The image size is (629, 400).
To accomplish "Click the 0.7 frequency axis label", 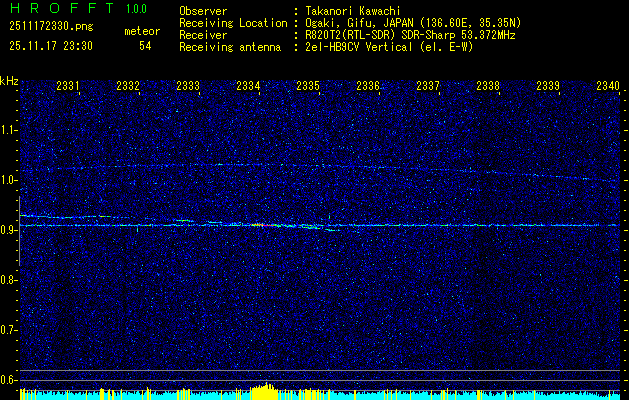I will pyautogui.click(x=9, y=329).
